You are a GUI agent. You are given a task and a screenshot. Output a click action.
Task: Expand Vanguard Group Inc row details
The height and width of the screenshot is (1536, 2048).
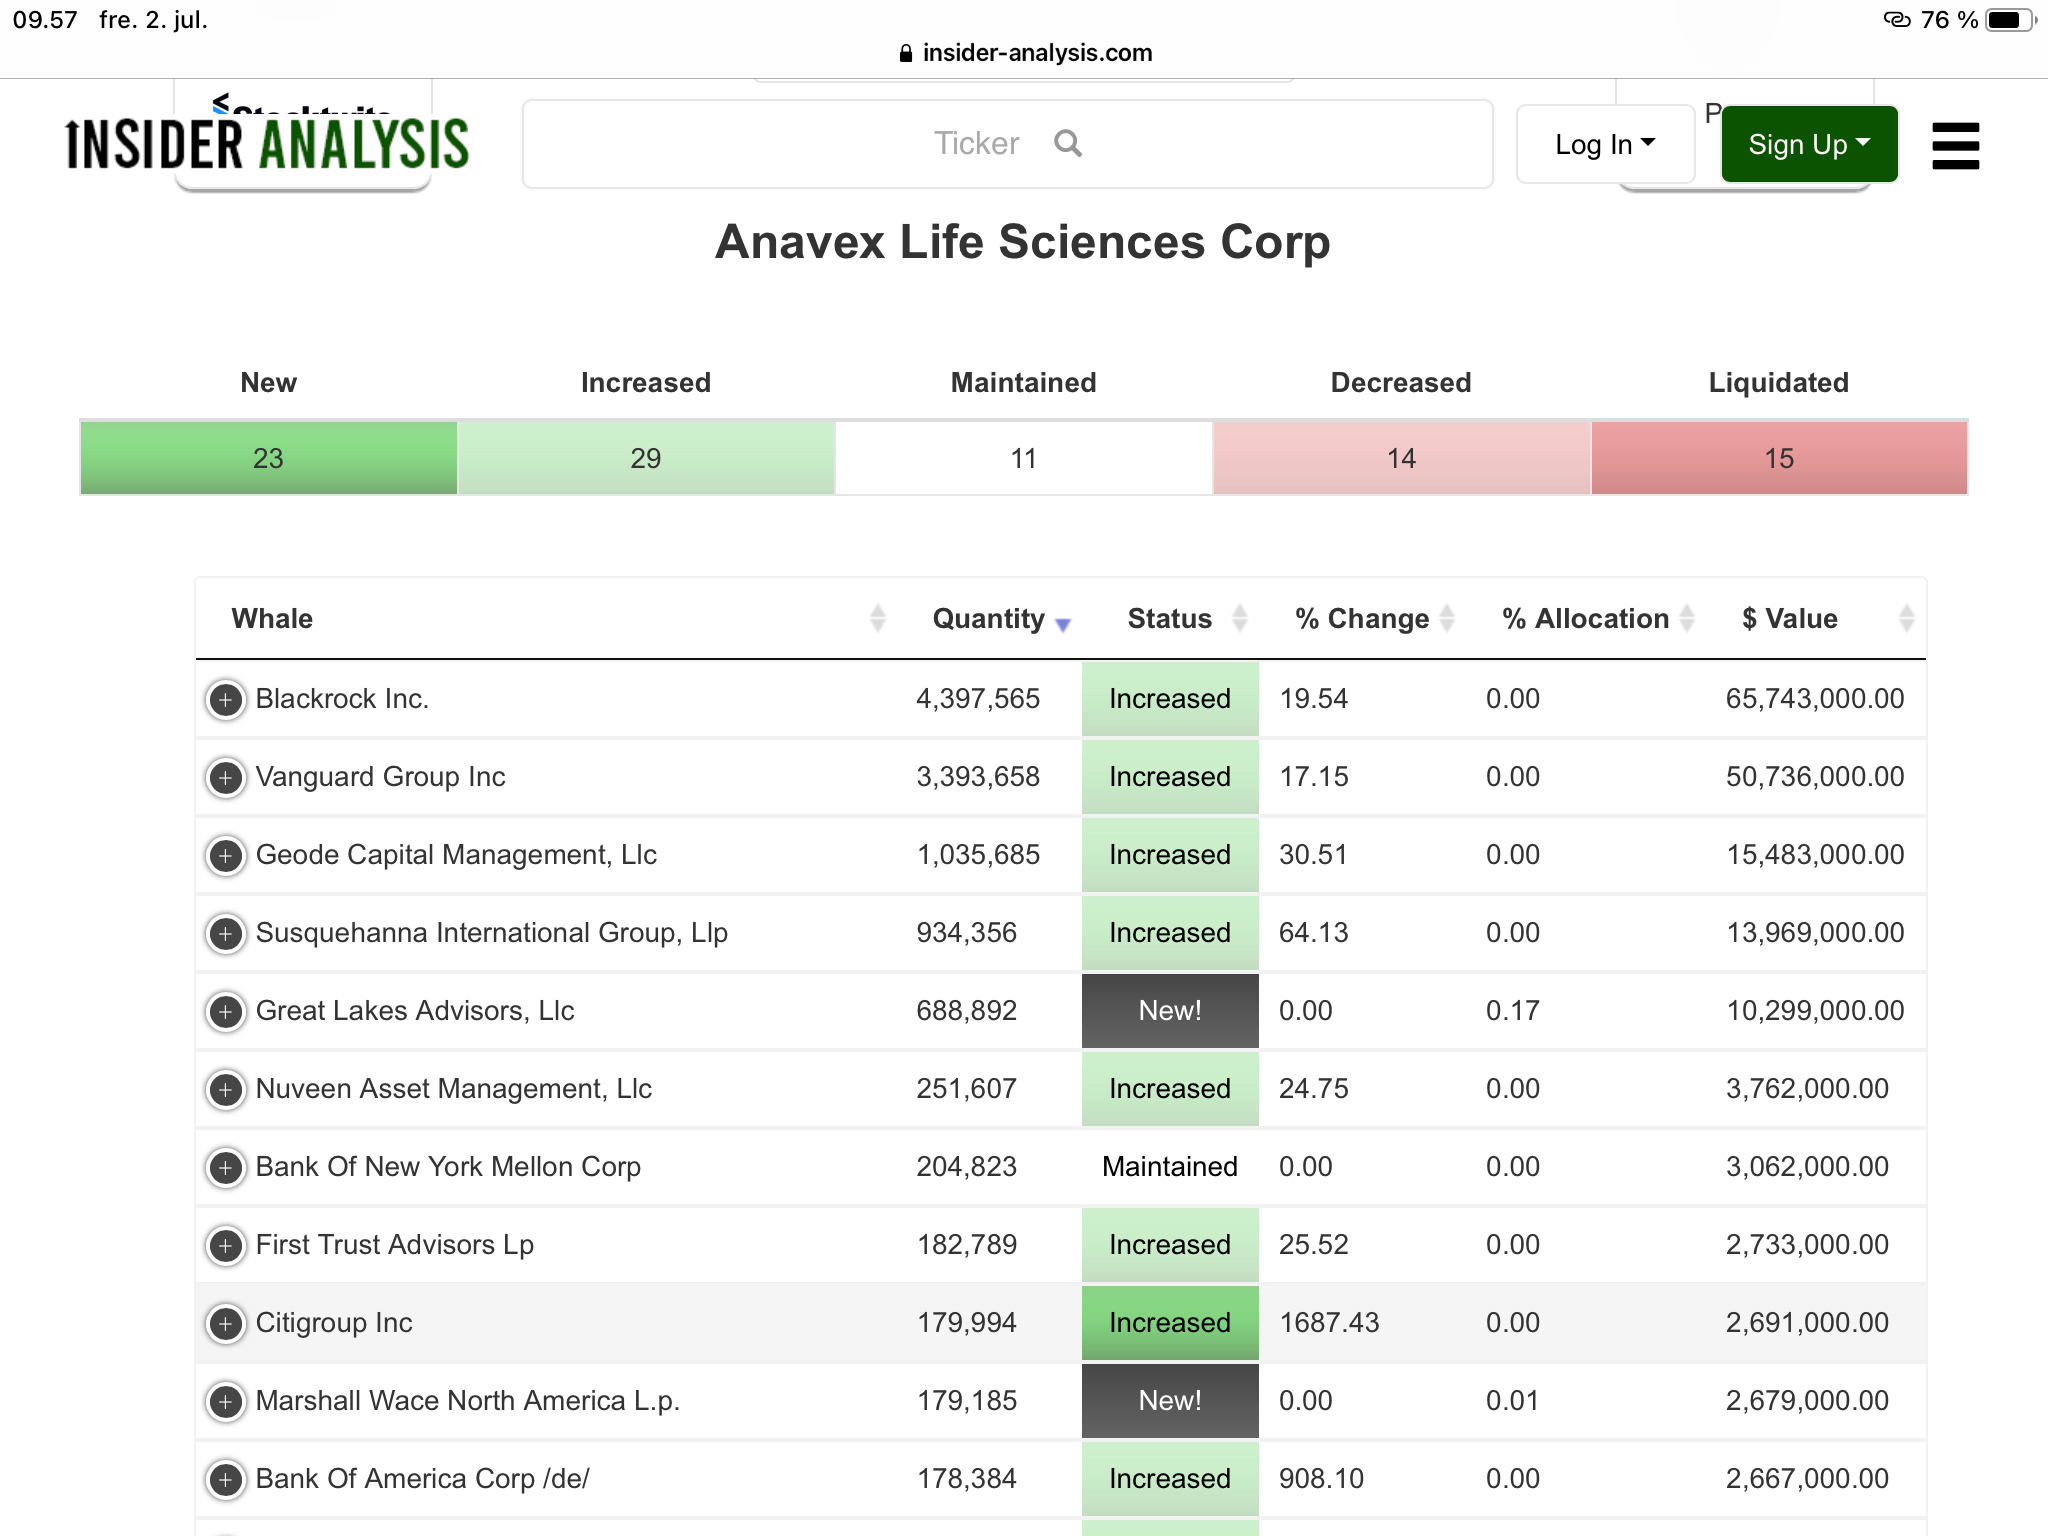click(x=226, y=777)
